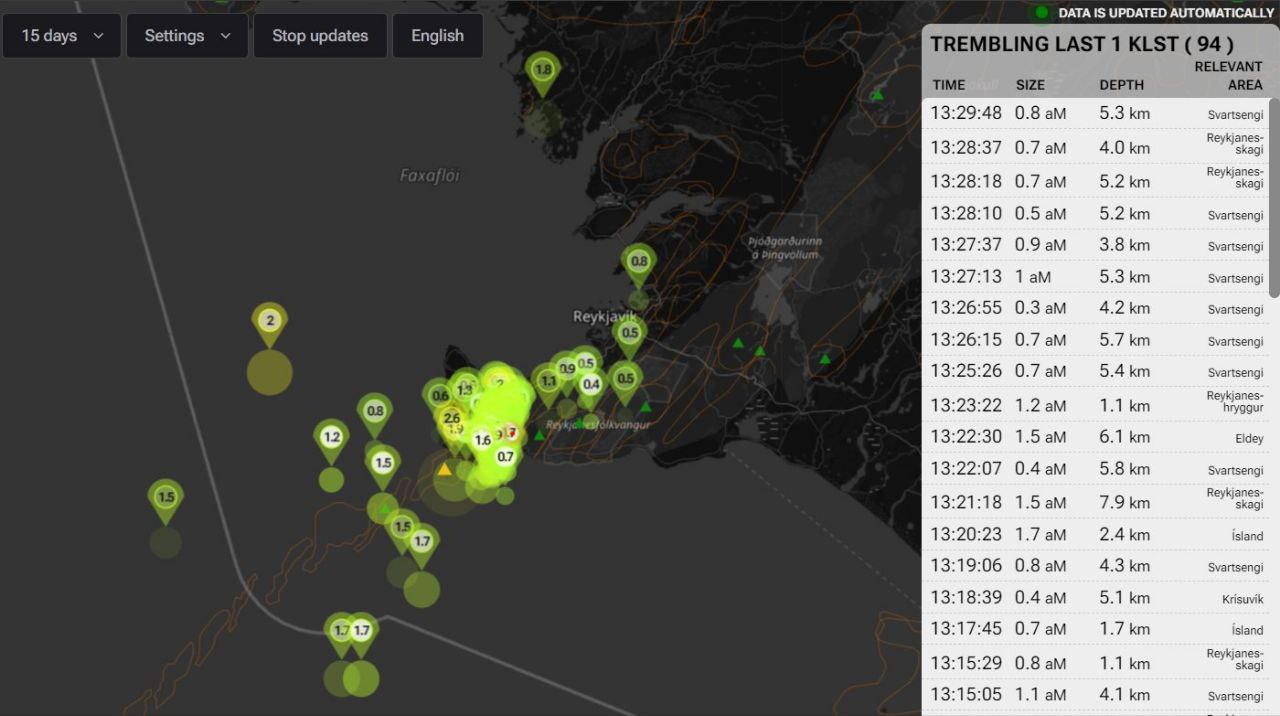Viewport: 1280px width, 716px height.
Task: Click the 0.8 marker north of Reykjavik
Action: 639,263
